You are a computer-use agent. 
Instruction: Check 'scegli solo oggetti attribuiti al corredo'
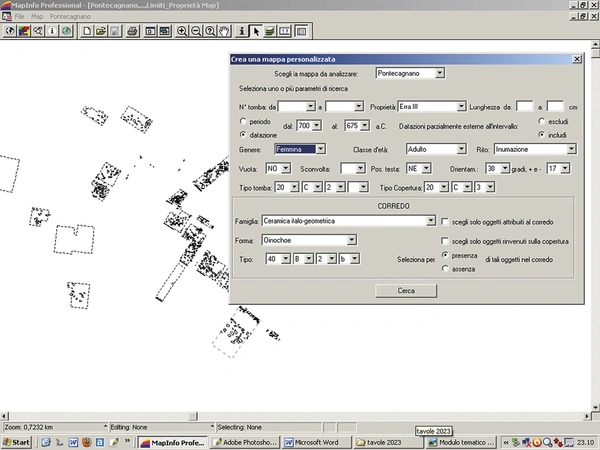point(446,220)
